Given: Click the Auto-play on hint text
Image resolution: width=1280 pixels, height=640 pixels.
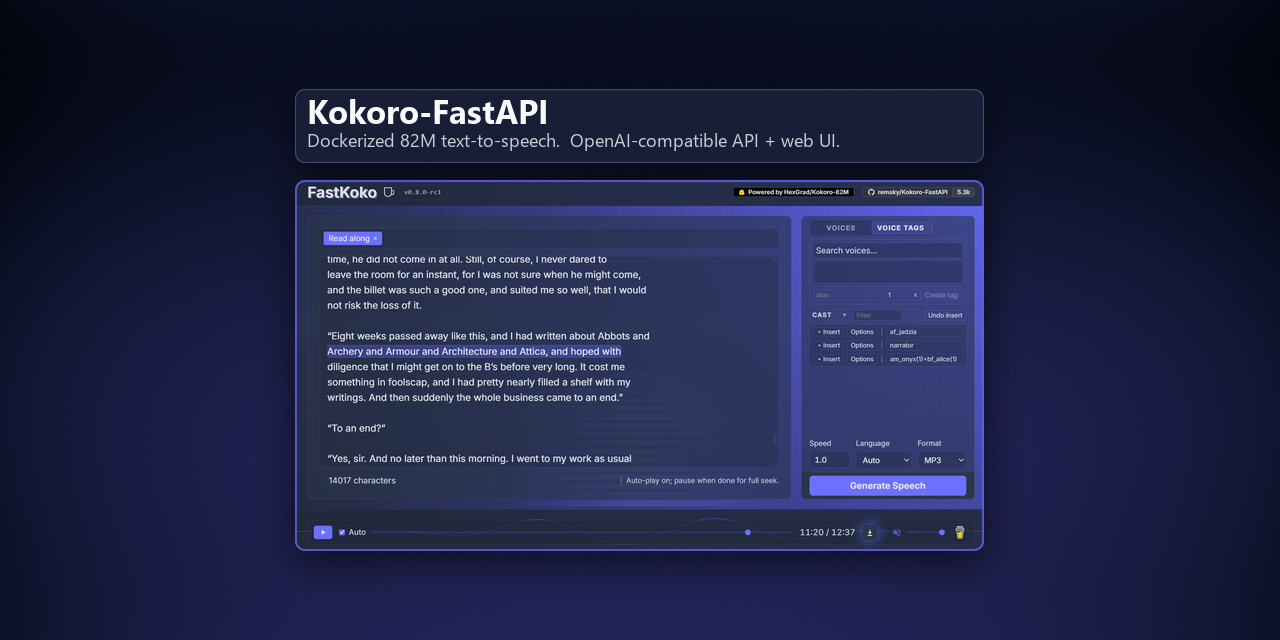Looking at the screenshot, I should point(702,480).
